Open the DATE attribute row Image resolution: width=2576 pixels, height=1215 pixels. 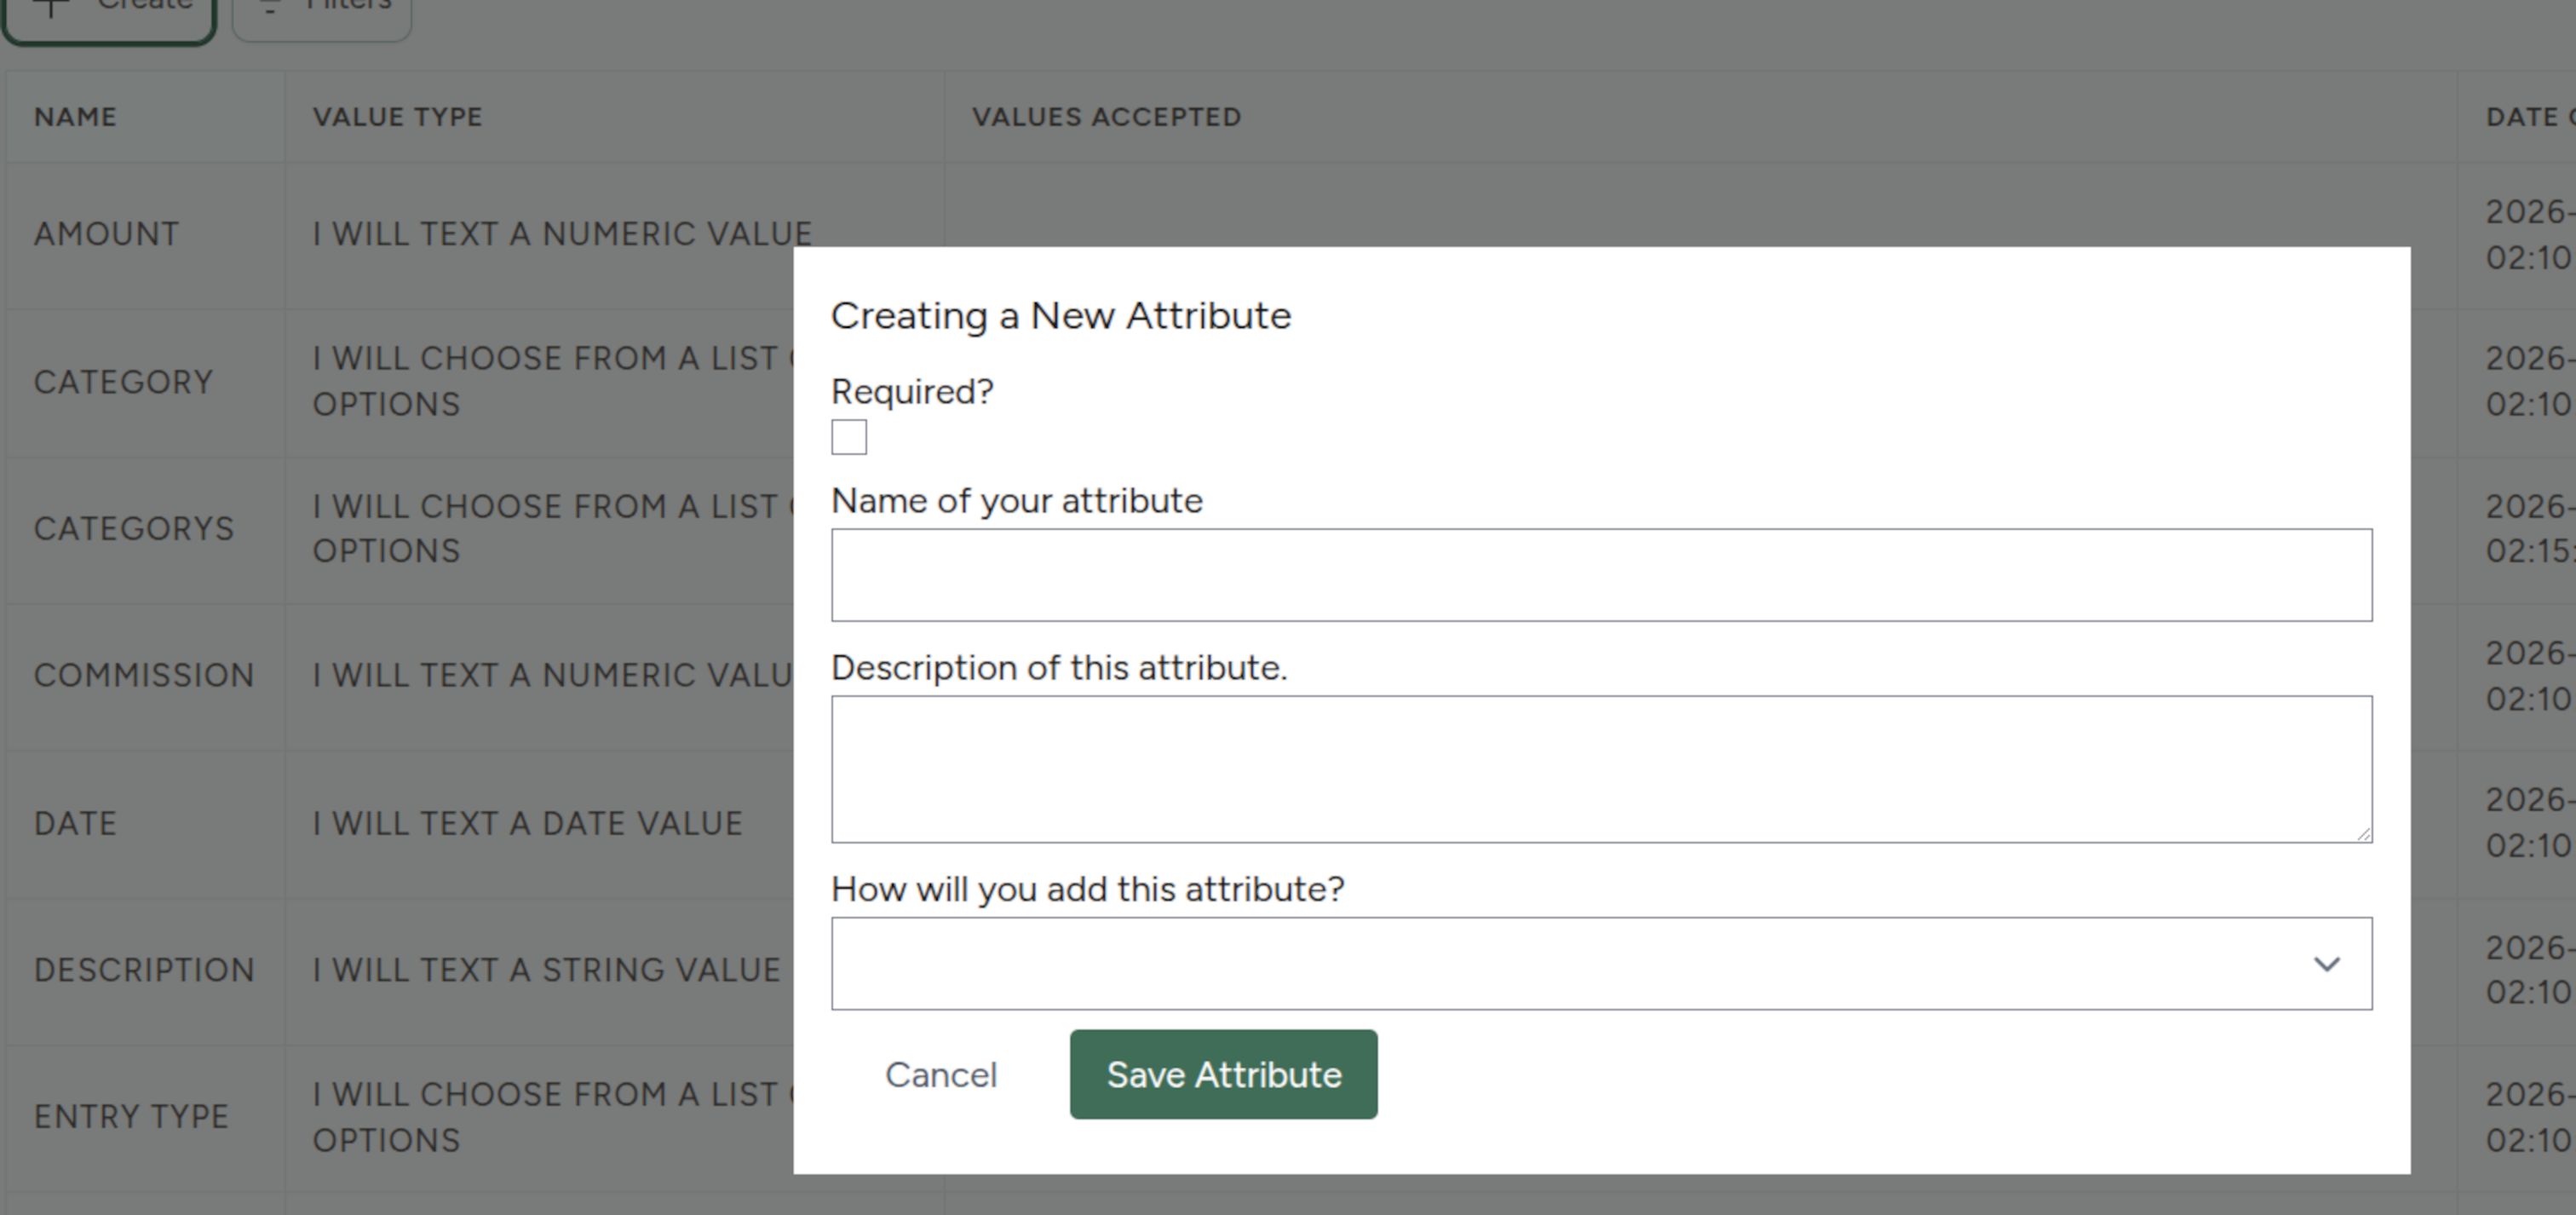(75, 824)
